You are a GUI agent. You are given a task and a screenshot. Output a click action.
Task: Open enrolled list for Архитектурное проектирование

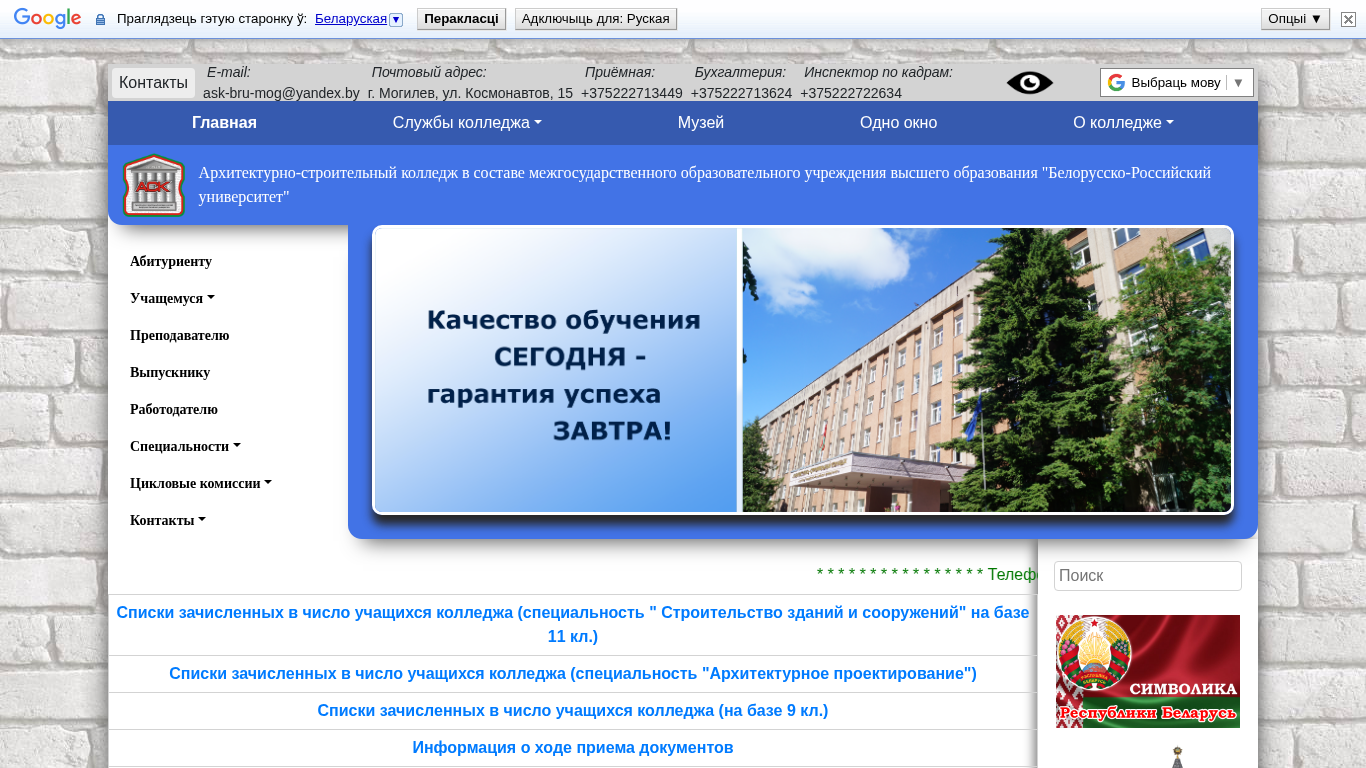[573, 674]
